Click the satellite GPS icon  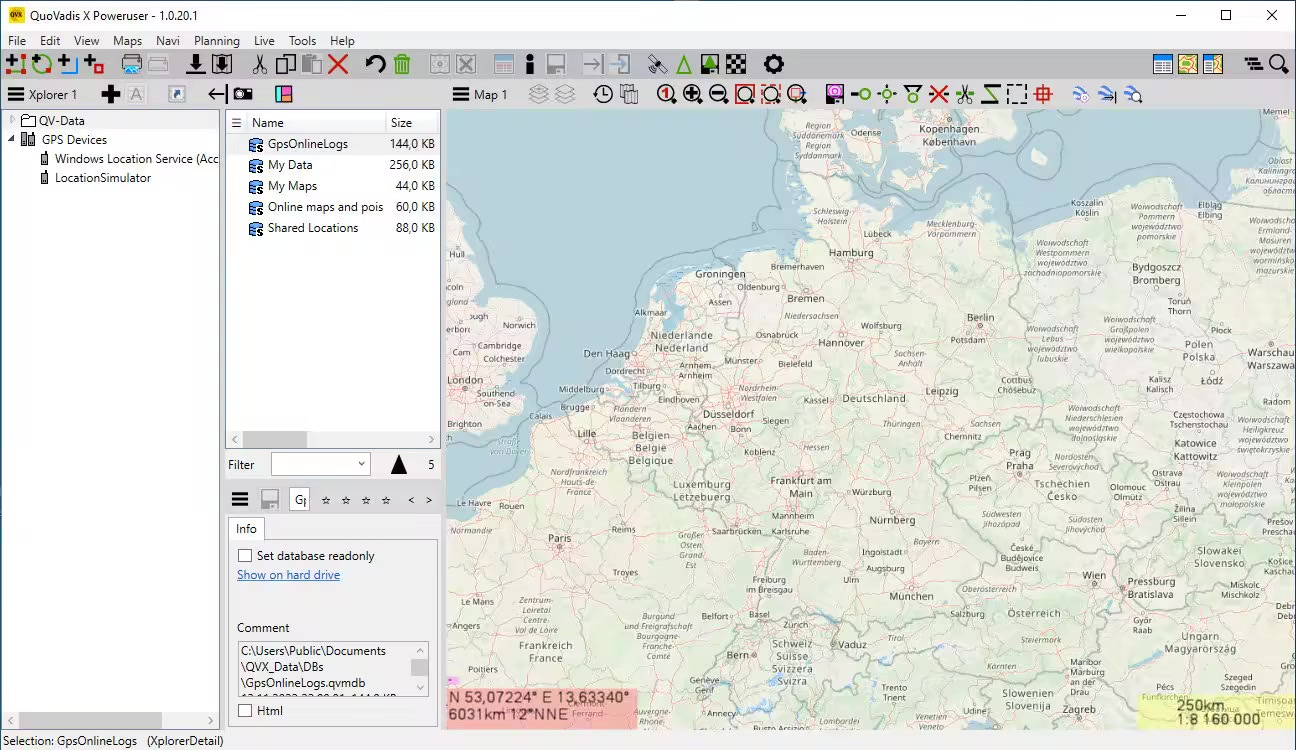pos(657,65)
